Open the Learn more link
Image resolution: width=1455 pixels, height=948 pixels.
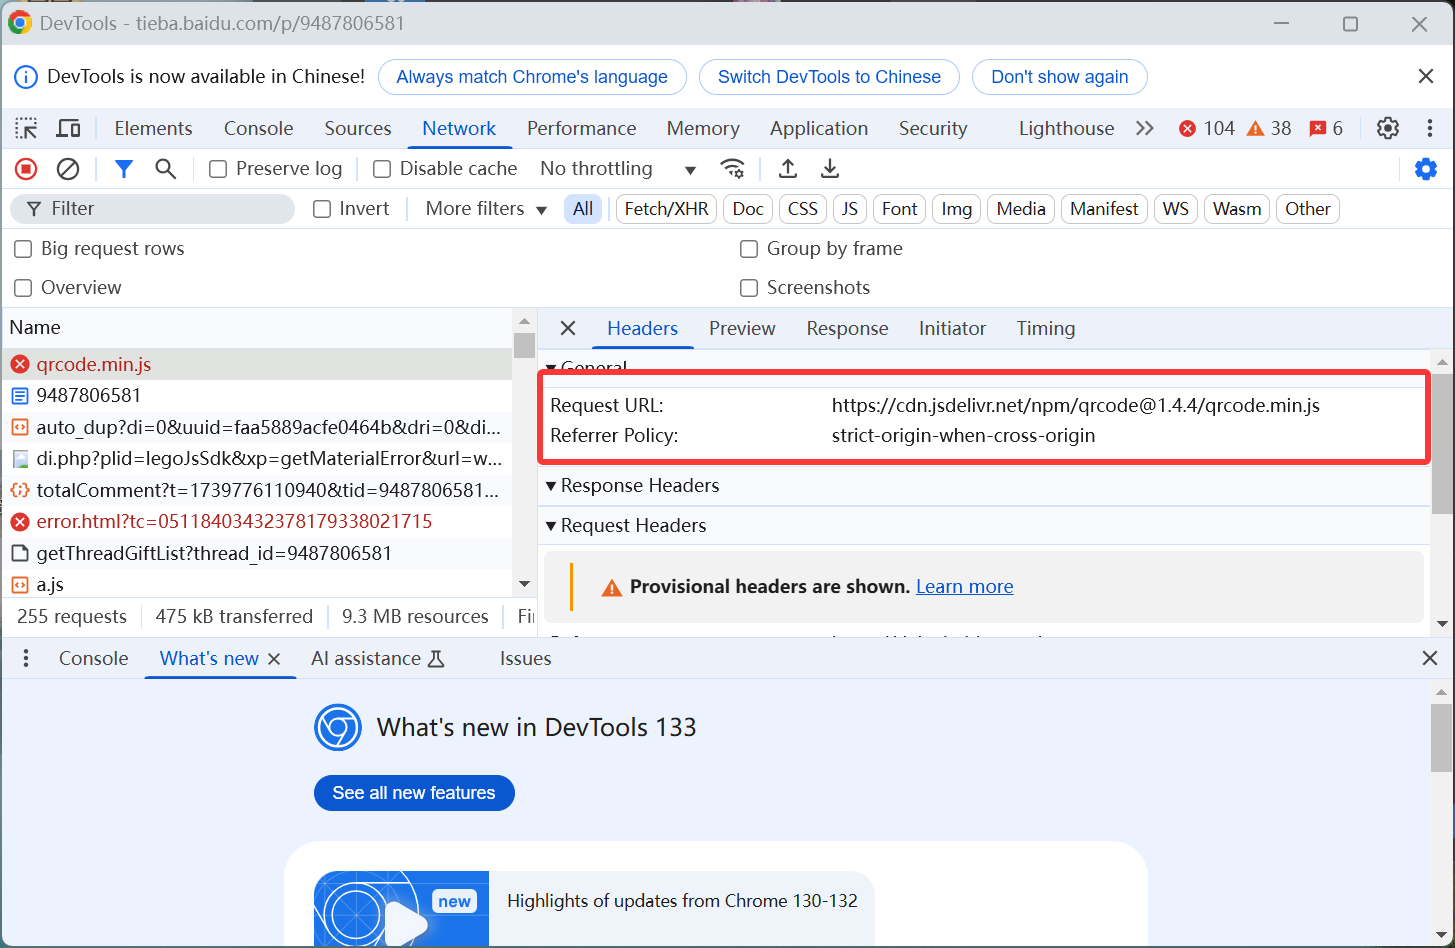[x=964, y=587]
